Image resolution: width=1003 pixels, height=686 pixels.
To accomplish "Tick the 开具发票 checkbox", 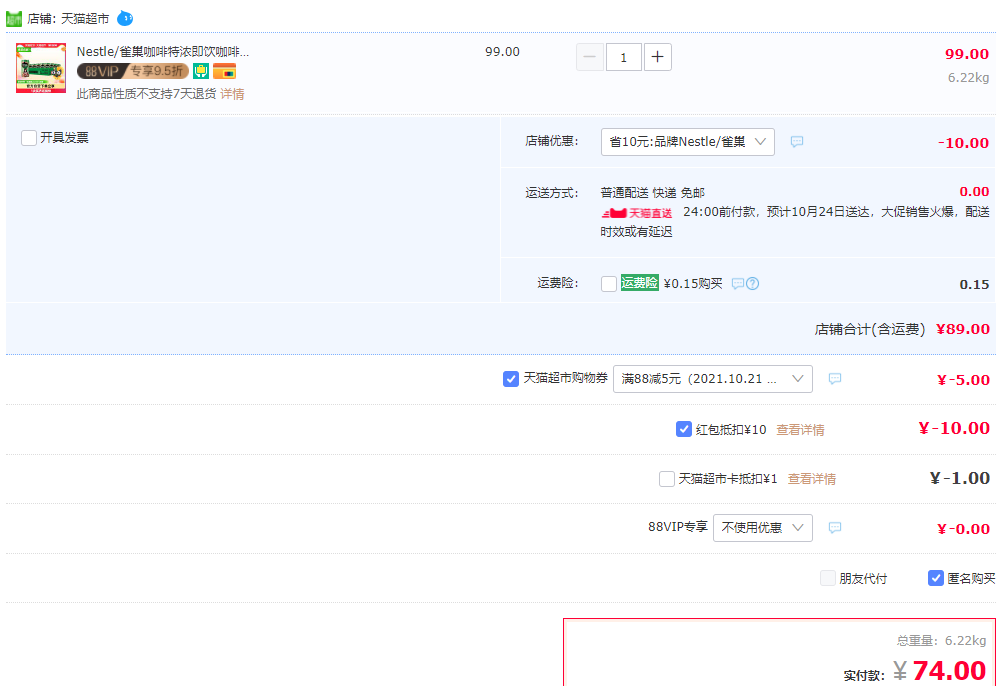I will point(29,138).
